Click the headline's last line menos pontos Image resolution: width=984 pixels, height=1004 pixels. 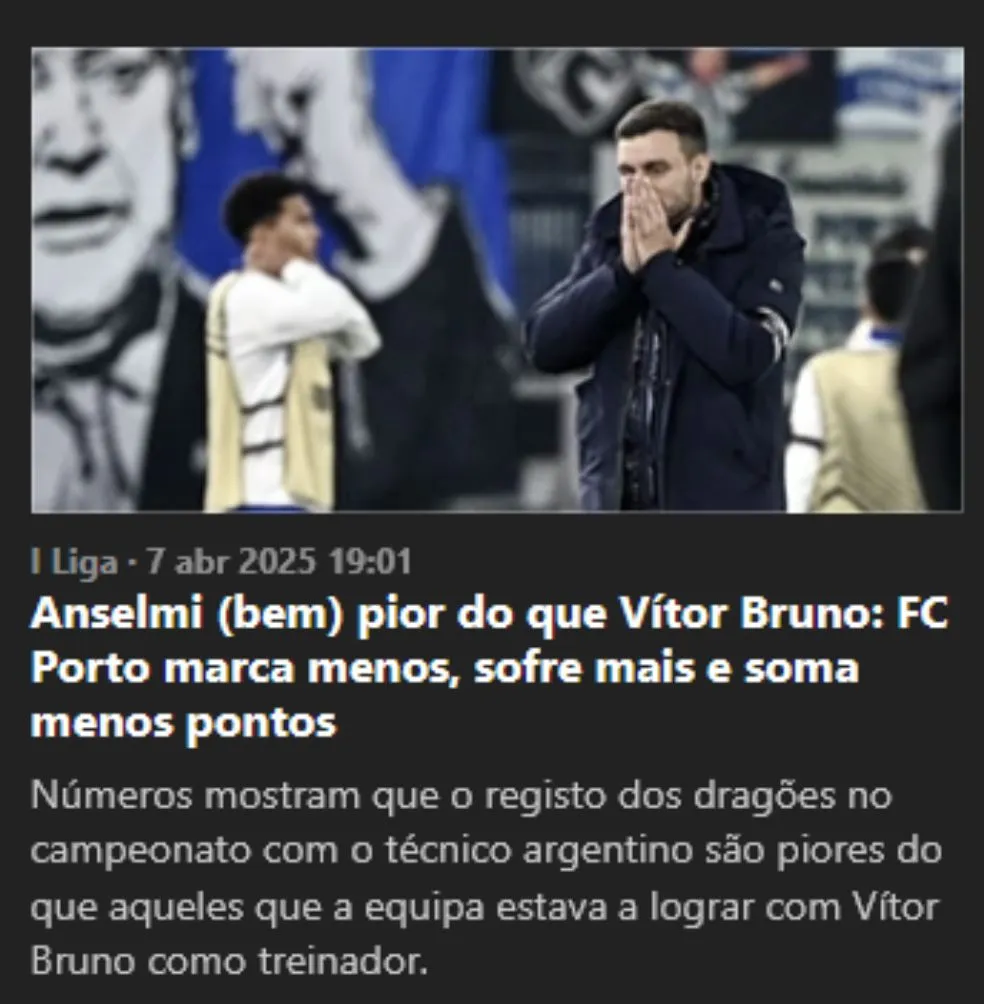click(x=184, y=724)
